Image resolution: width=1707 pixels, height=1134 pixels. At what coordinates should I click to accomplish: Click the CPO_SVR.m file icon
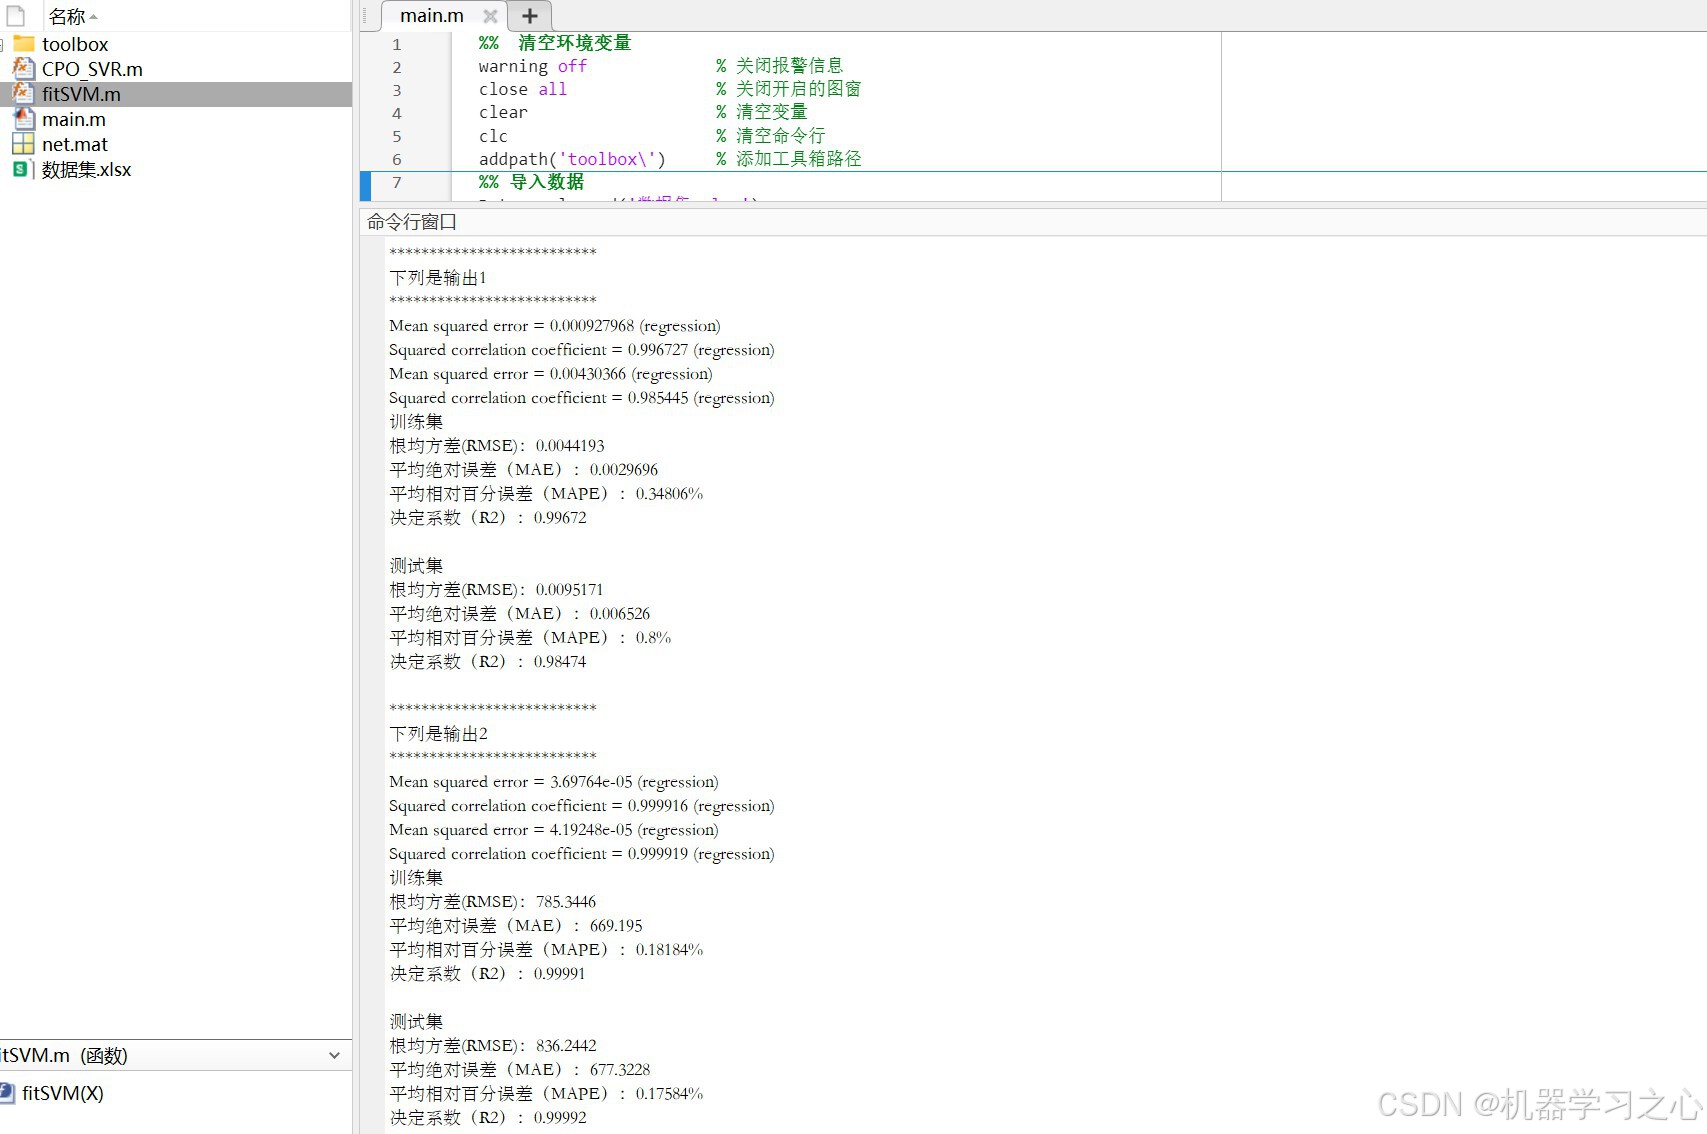point(24,69)
